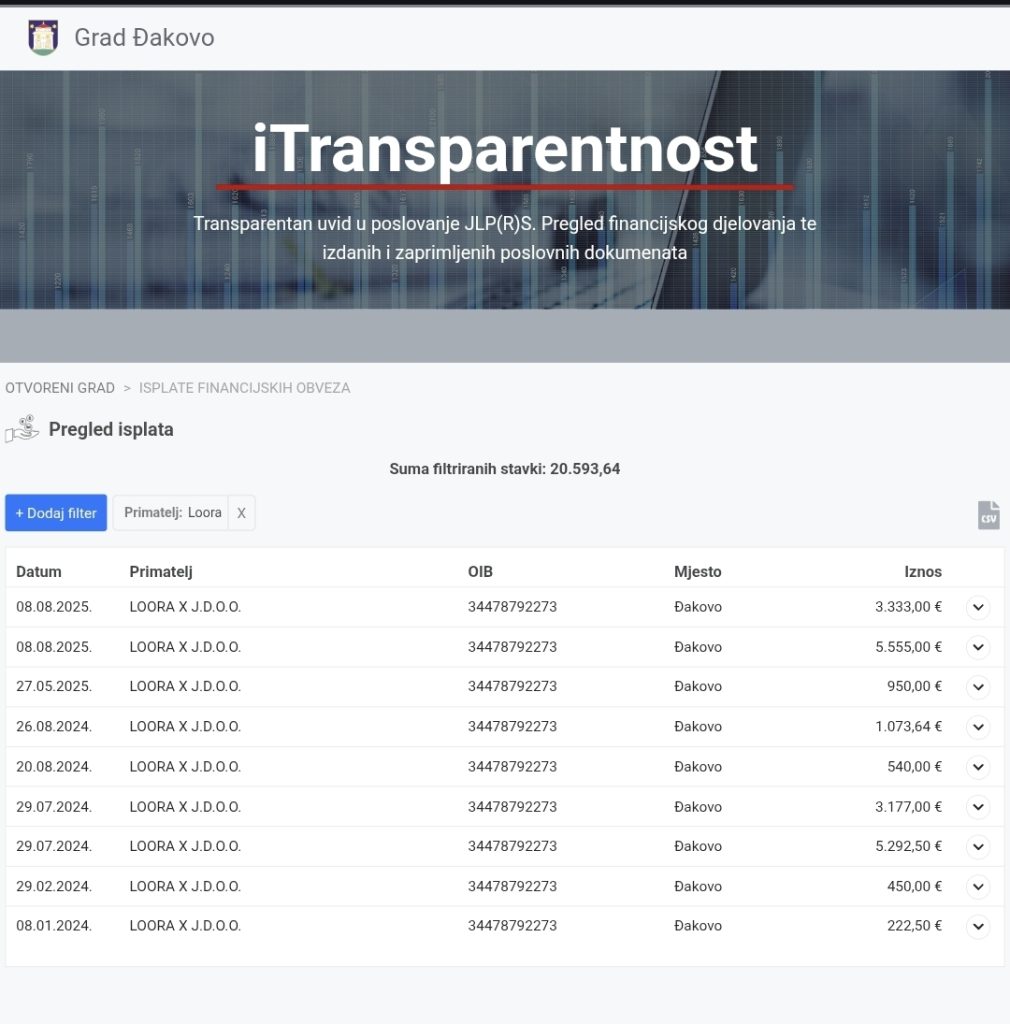
Task: Expand the 08.01.2024 payment row
Action: [x=978, y=927]
